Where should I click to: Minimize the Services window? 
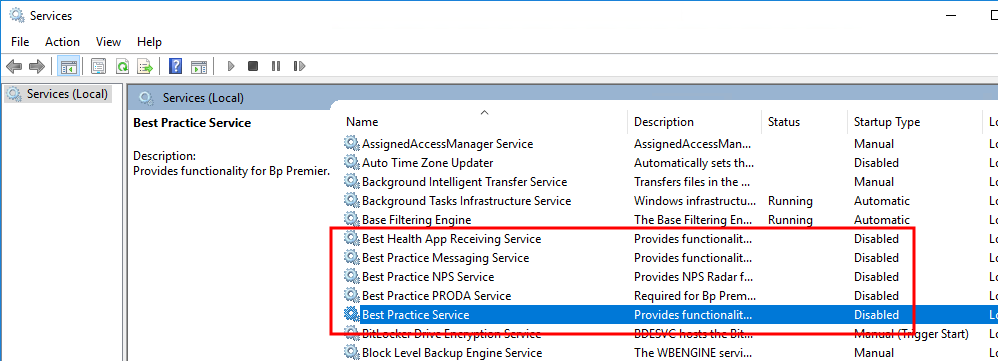(951, 16)
